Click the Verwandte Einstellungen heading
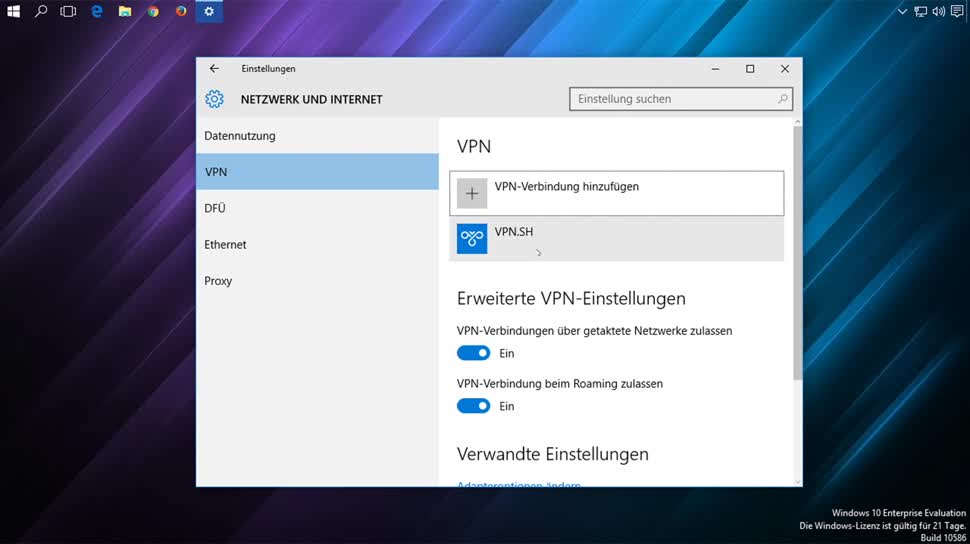The width and height of the screenshot is (970, 544). point(552,454)
